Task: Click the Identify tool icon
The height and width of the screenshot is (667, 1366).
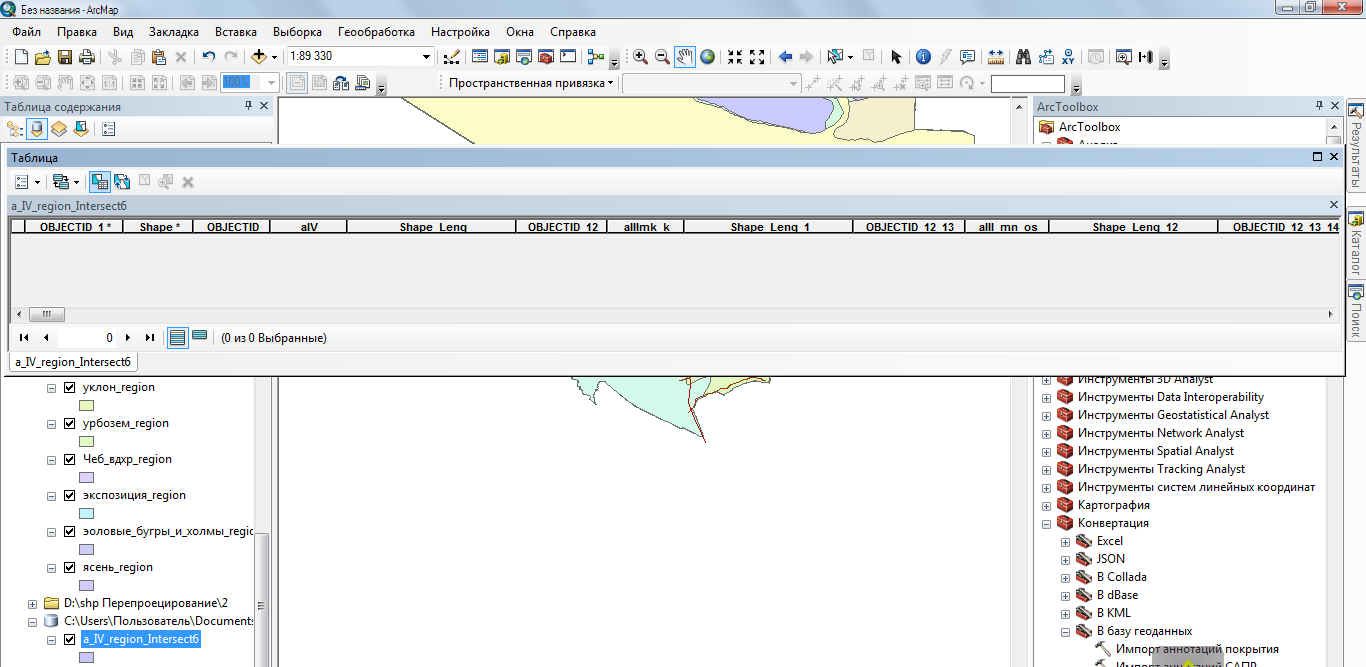Action: [923, 57]
